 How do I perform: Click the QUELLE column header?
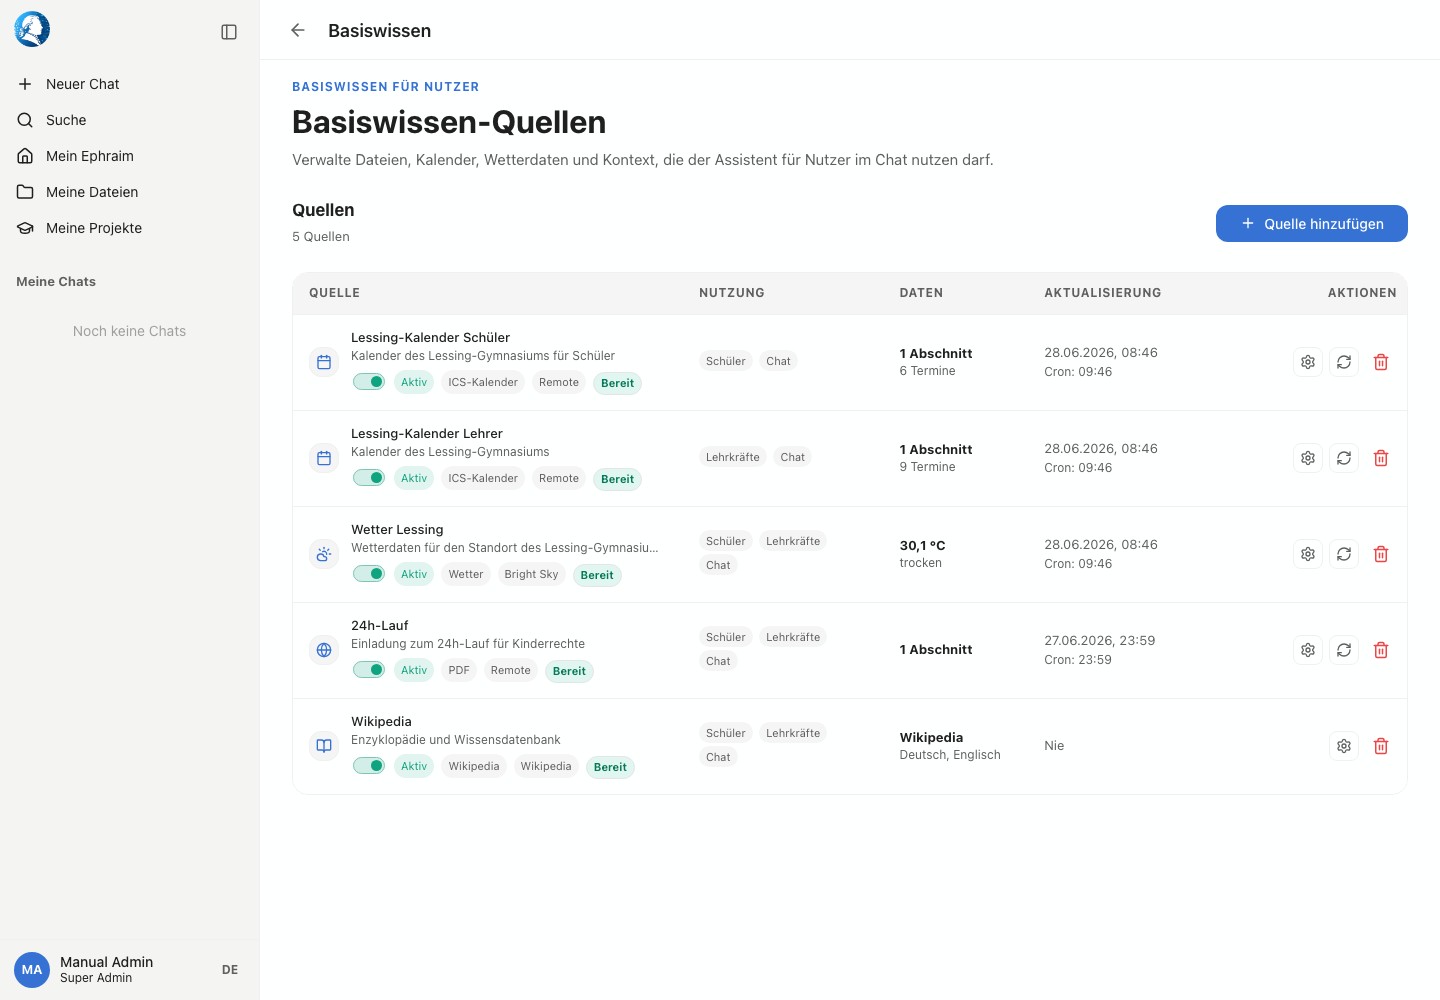334,293
